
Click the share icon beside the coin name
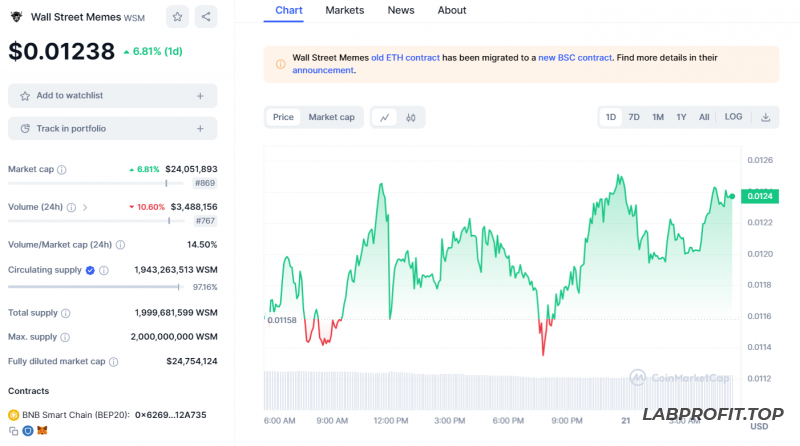[205, 16]
